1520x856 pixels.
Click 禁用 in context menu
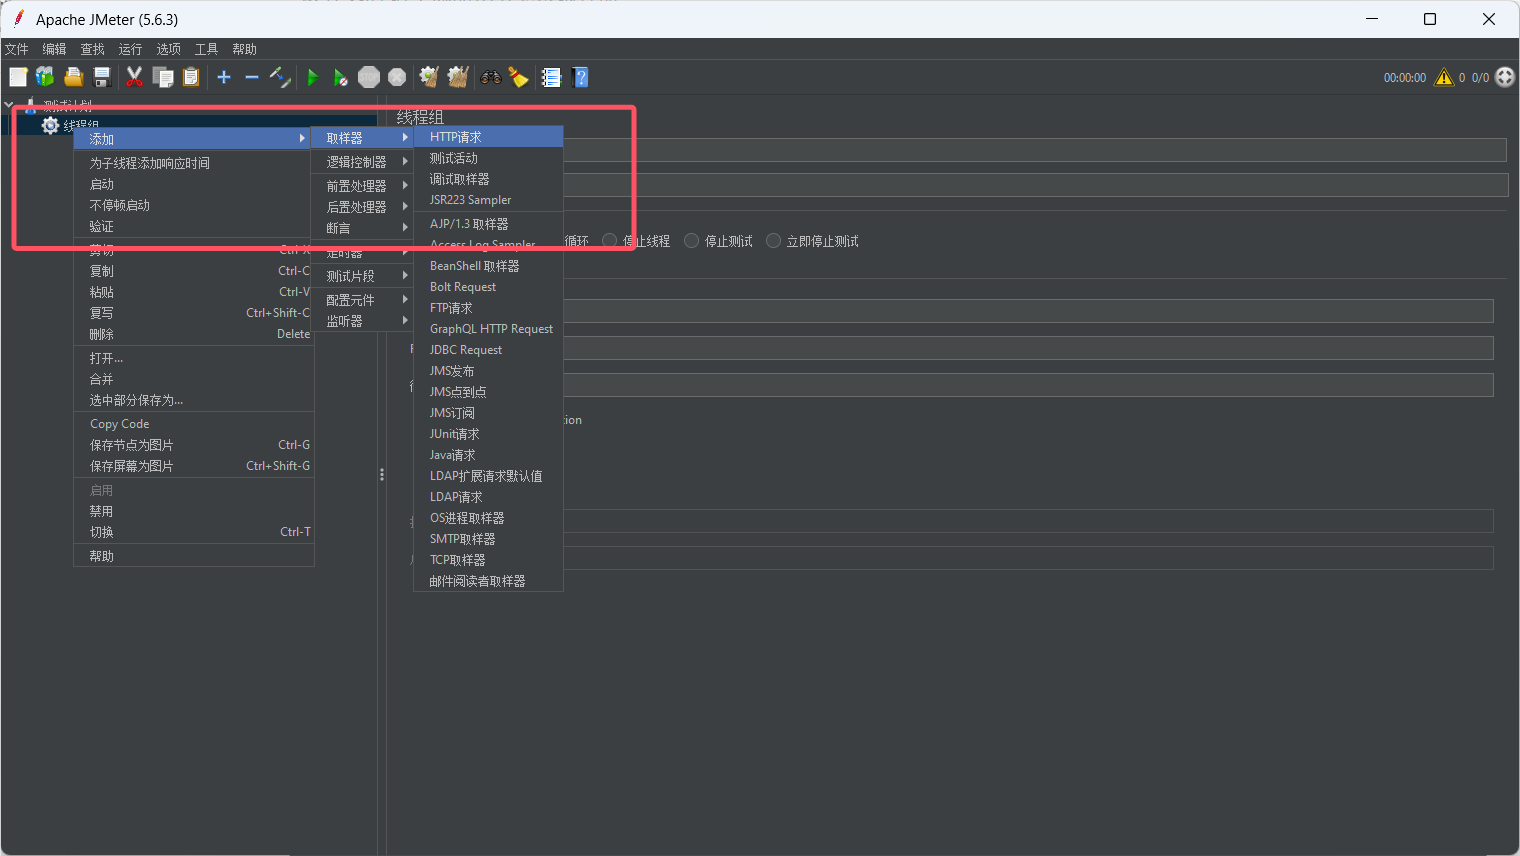pyautogui.click(x=194, y=511)
